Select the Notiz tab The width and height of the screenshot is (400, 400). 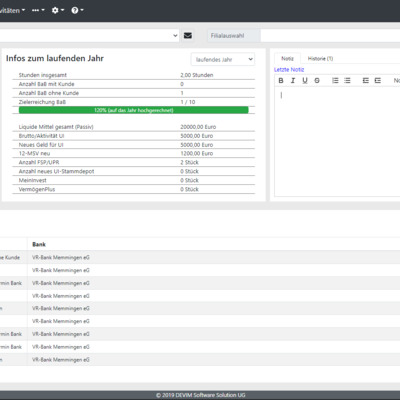click(x=287, y=58)
